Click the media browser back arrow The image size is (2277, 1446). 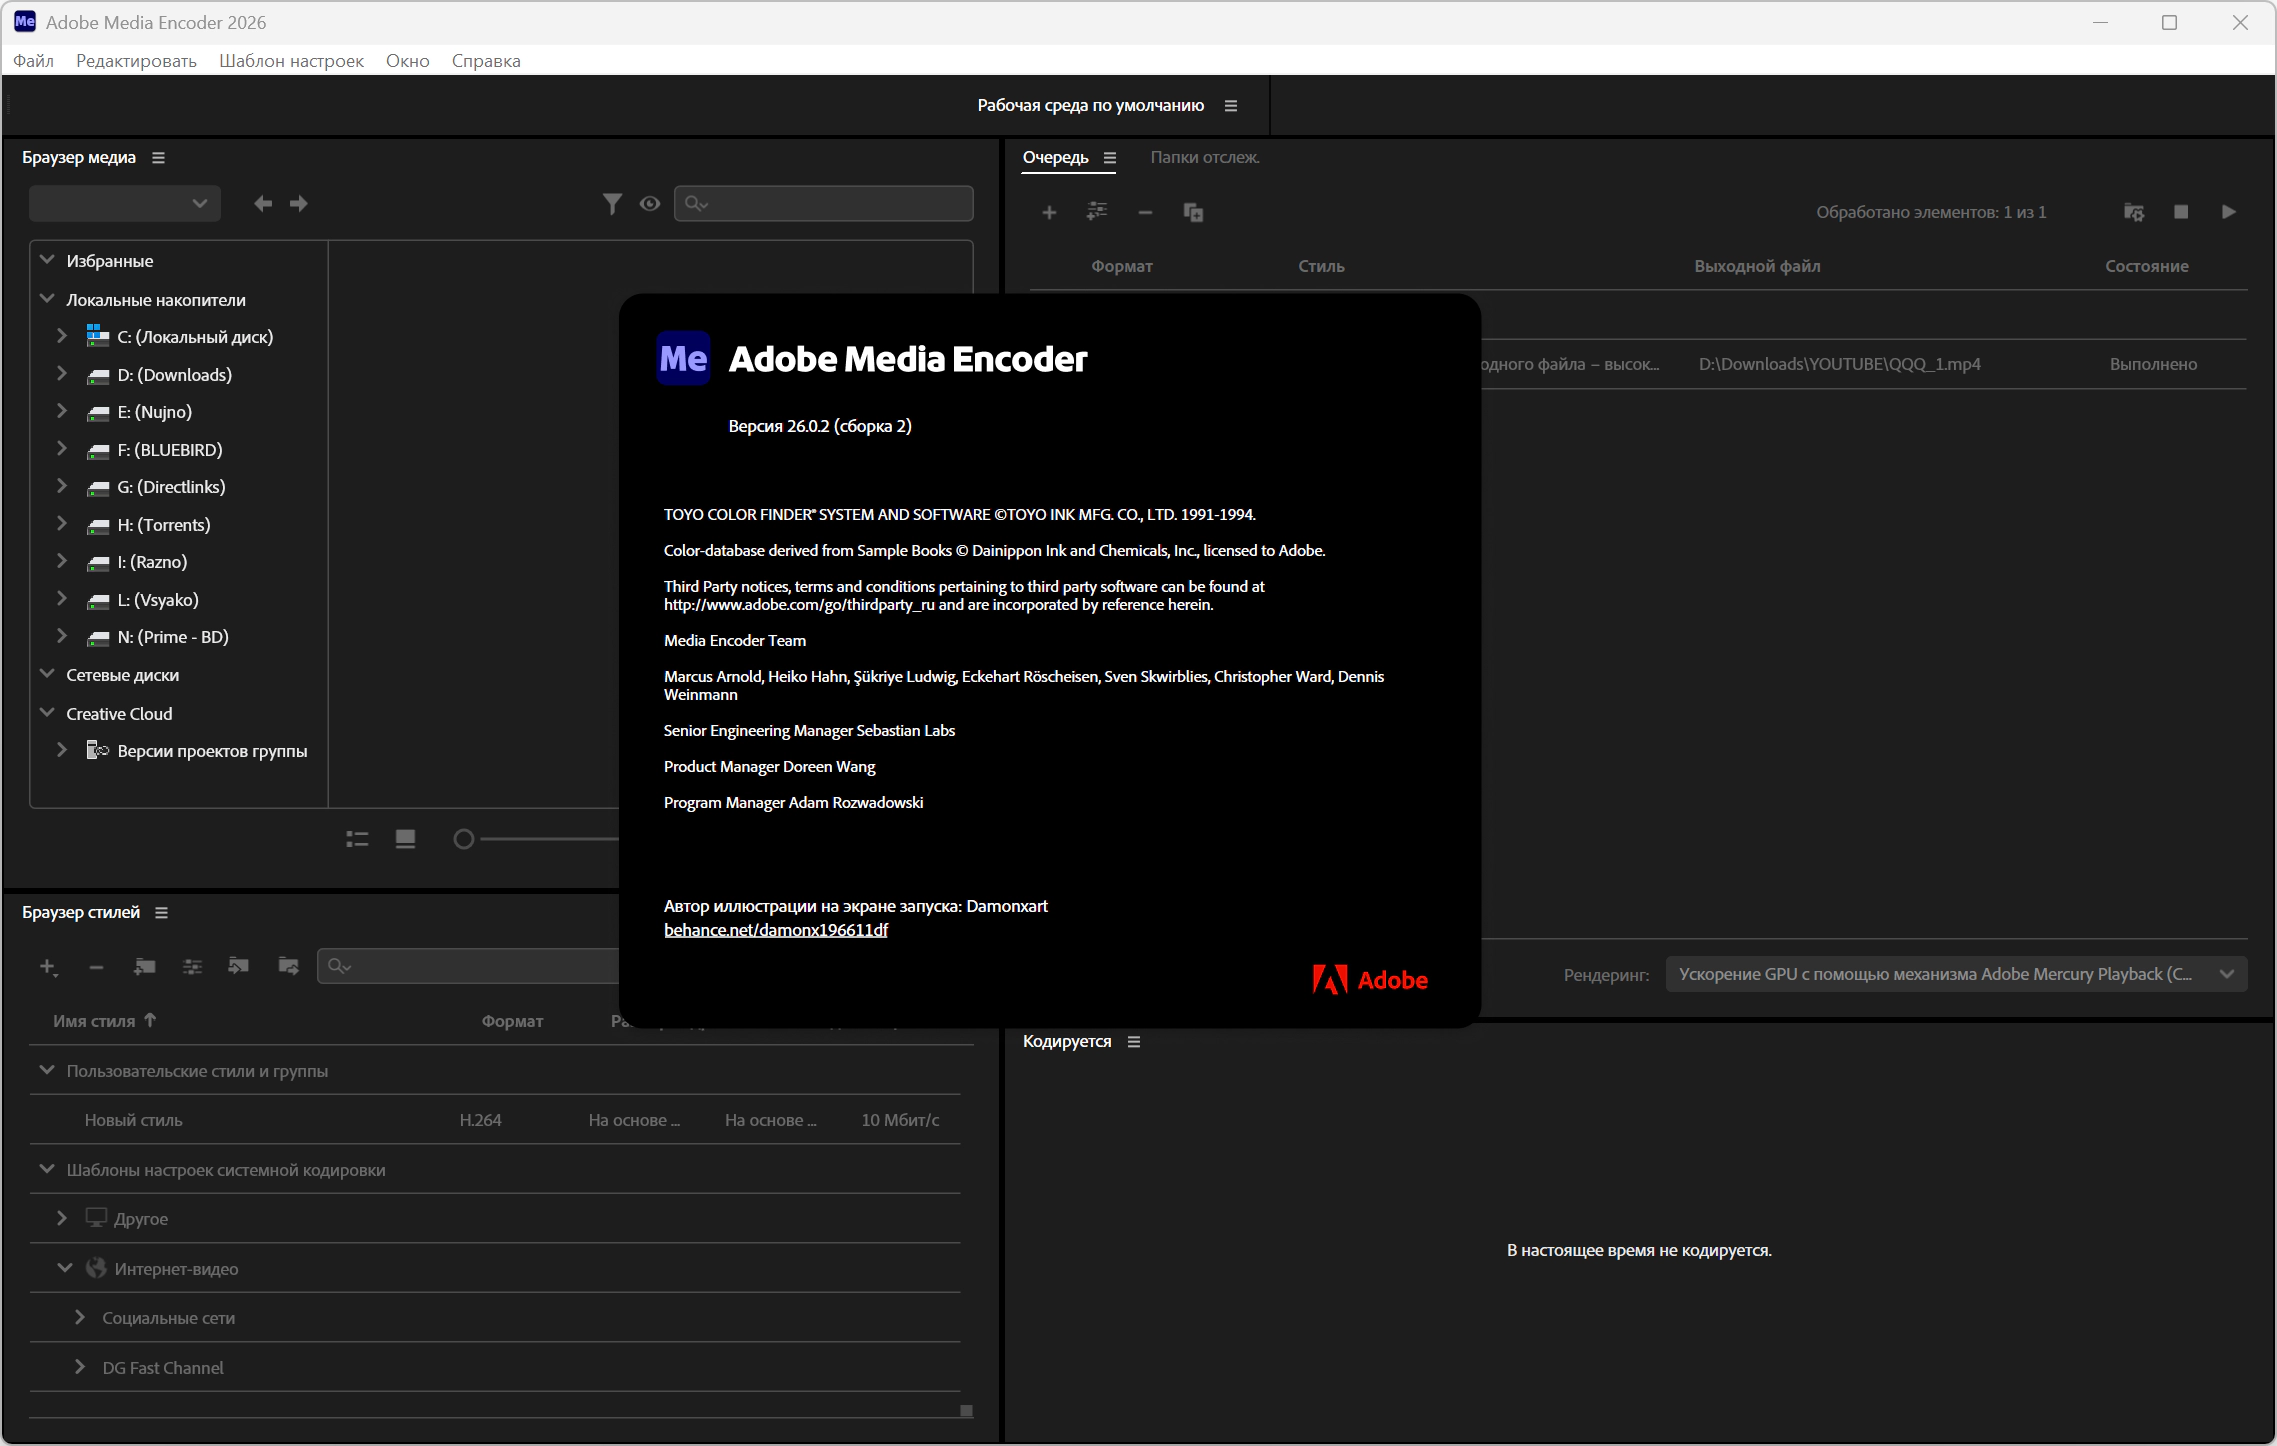[262, 204]
